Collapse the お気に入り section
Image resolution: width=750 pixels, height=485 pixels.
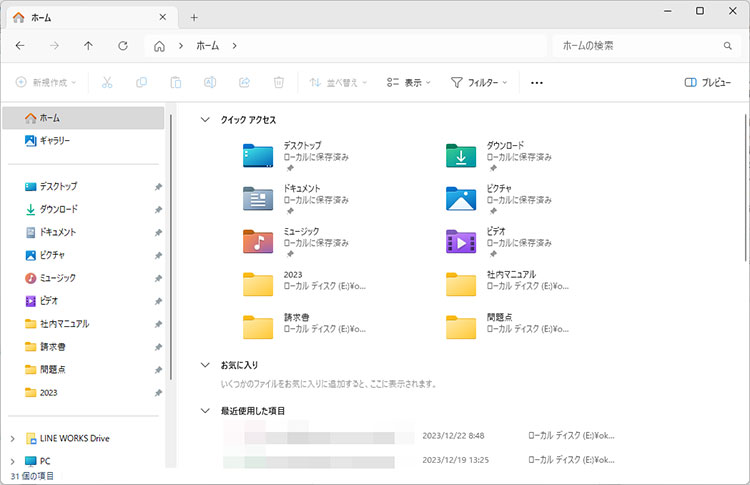tap(206, 365)
